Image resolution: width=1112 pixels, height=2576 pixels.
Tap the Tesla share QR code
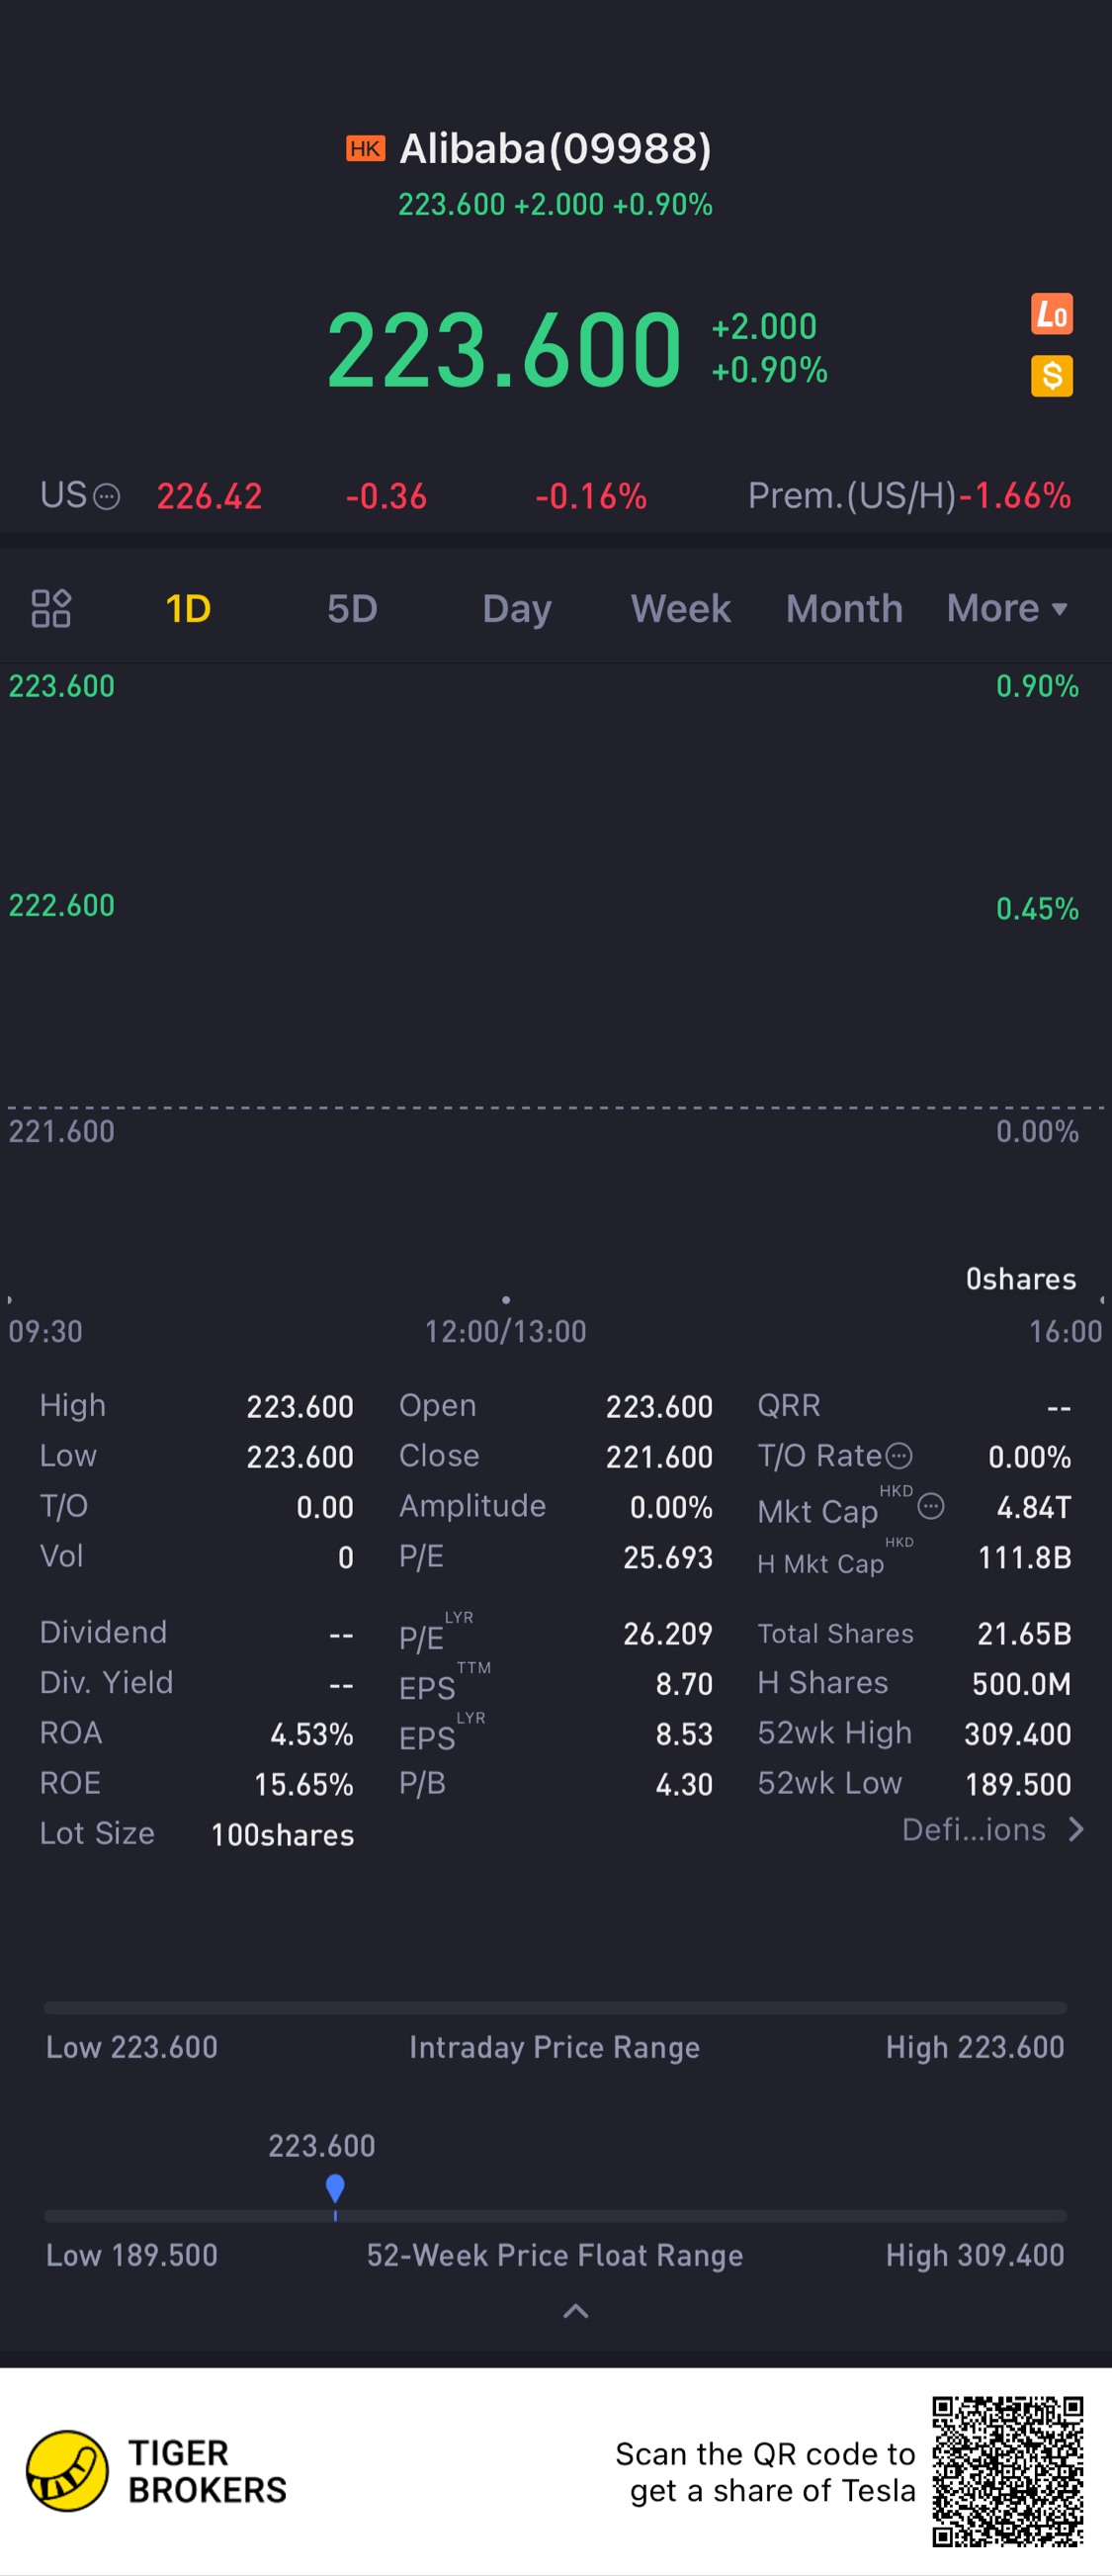(1007, 2471)
